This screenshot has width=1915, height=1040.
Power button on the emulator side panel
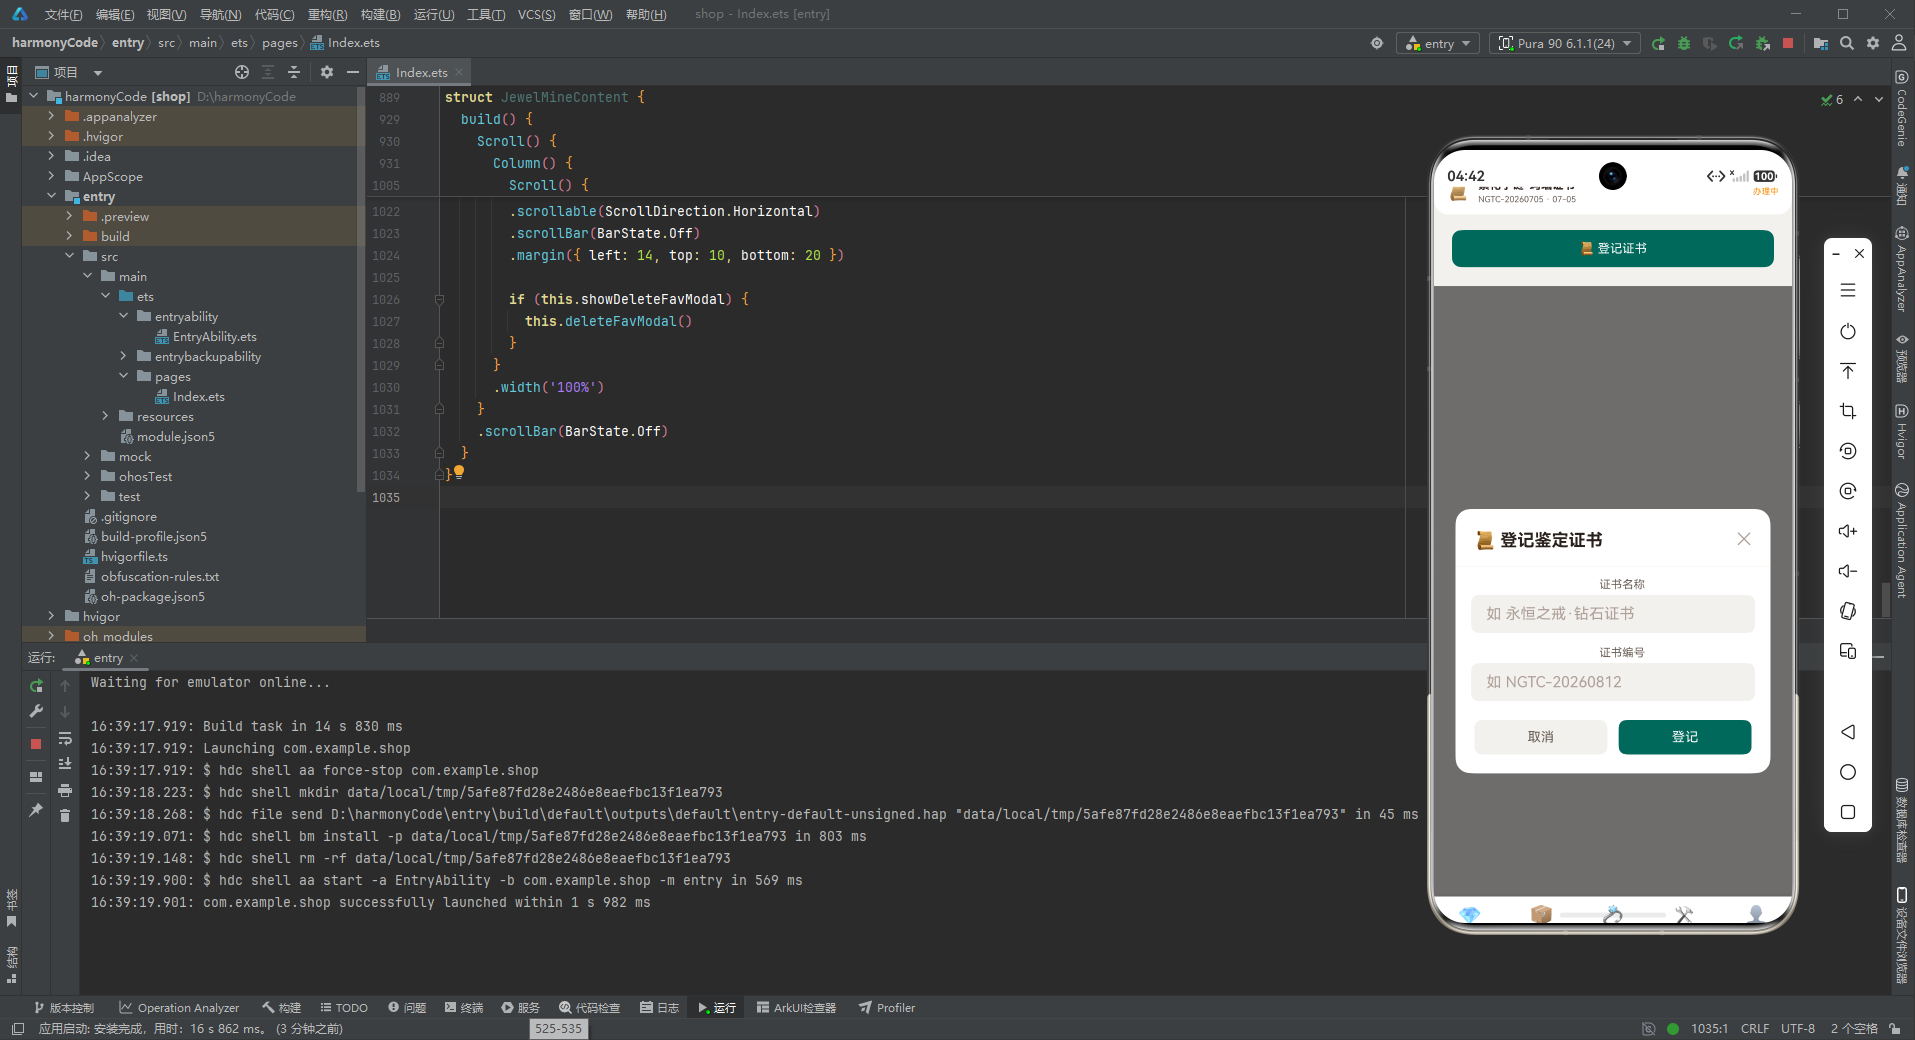1848,331
